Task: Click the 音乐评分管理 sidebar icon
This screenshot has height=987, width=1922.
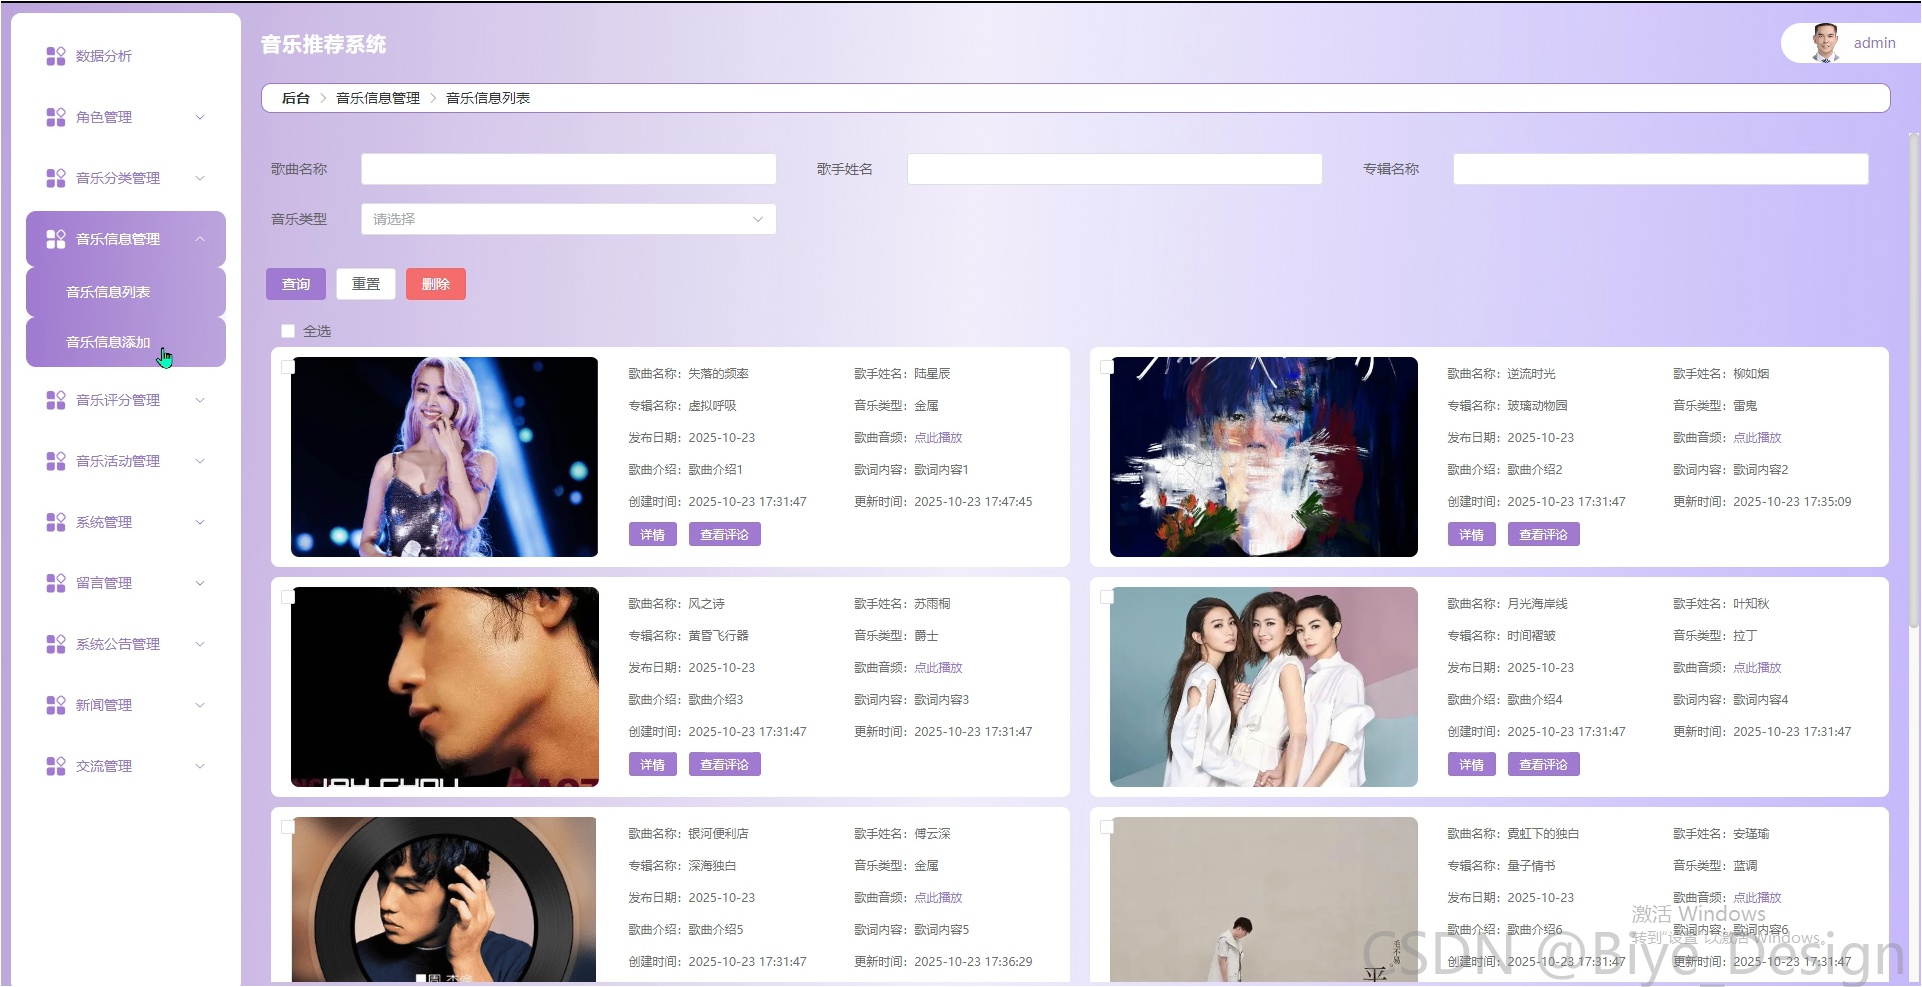Action: [x=56, y=400]
